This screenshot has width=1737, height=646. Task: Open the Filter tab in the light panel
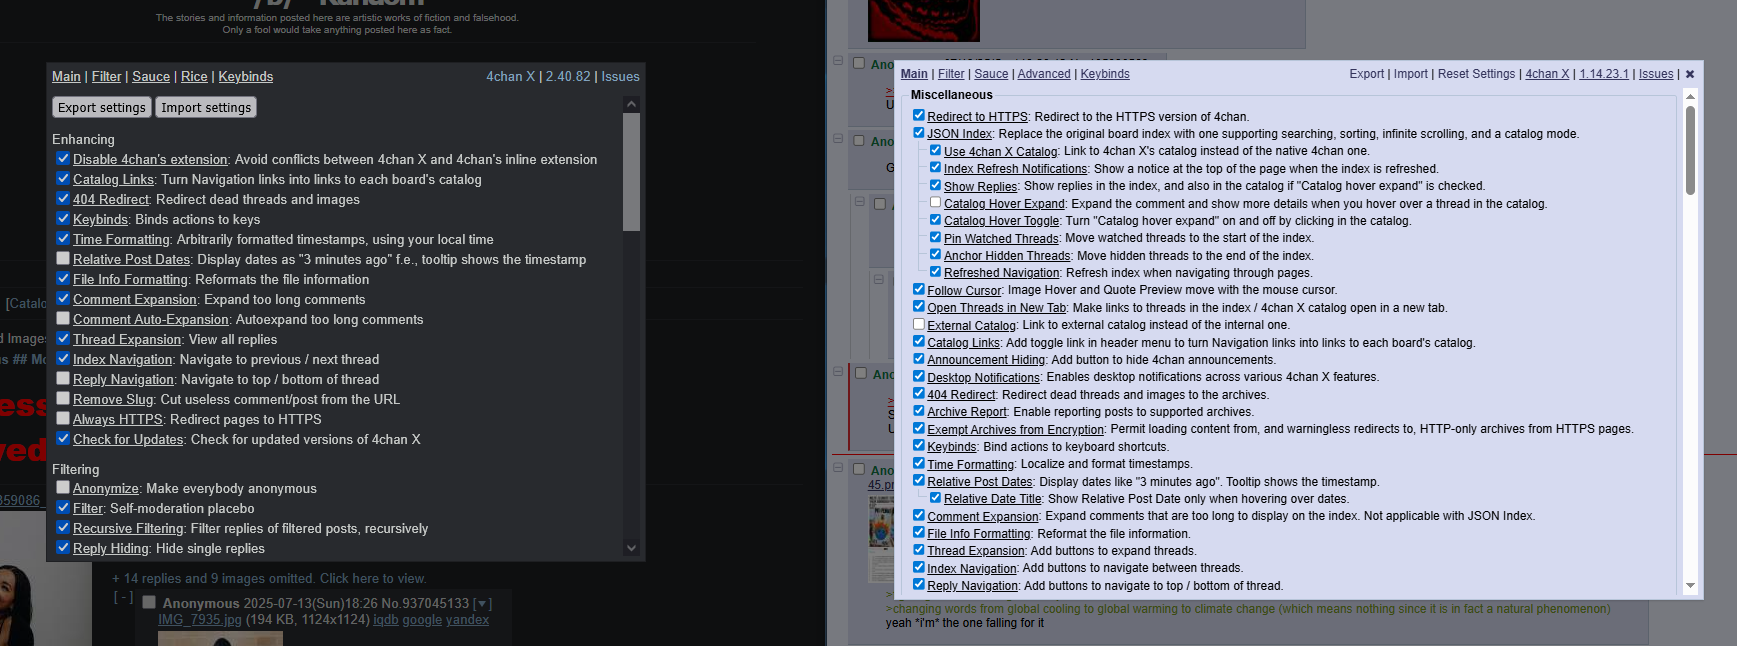(x=951, y=74)
